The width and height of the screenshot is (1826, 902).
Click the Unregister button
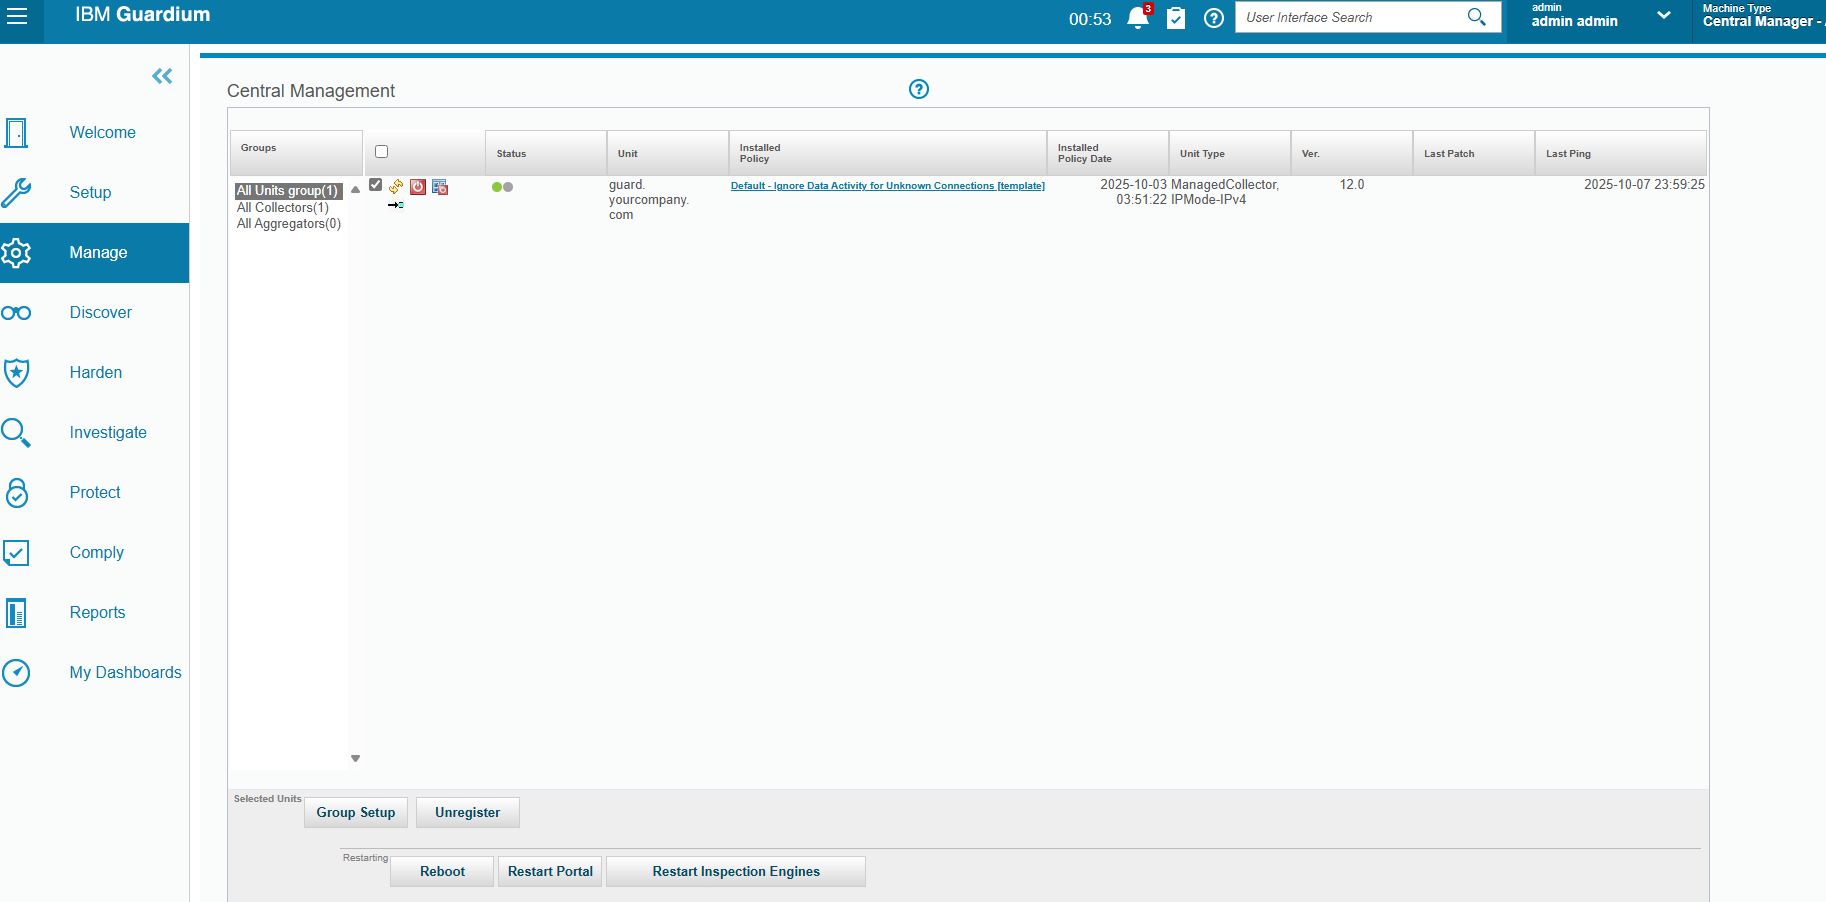tap(468, 813)
